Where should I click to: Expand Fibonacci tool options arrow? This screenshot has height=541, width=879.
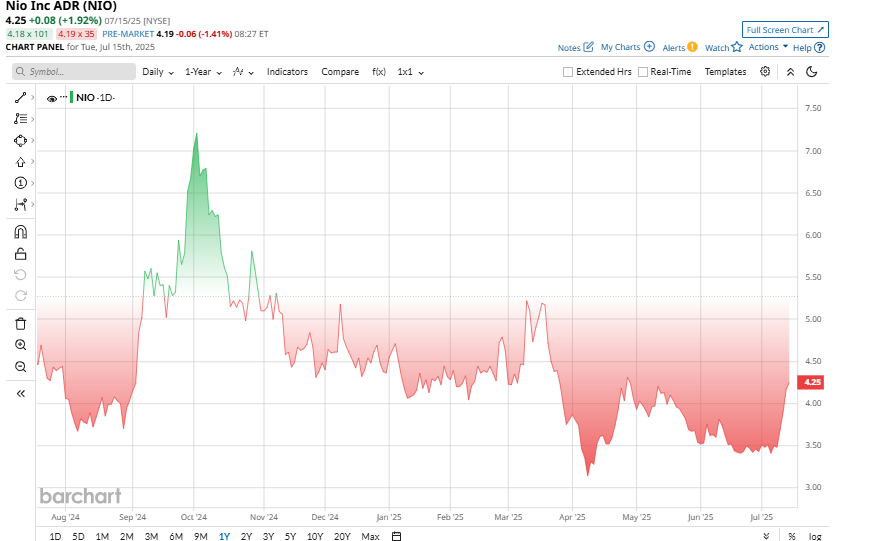pos(33,119)
